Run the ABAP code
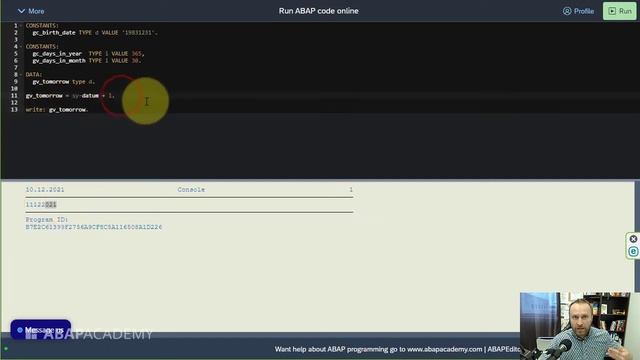This screenshot has height=360, width=640. (x=620, y=11)
